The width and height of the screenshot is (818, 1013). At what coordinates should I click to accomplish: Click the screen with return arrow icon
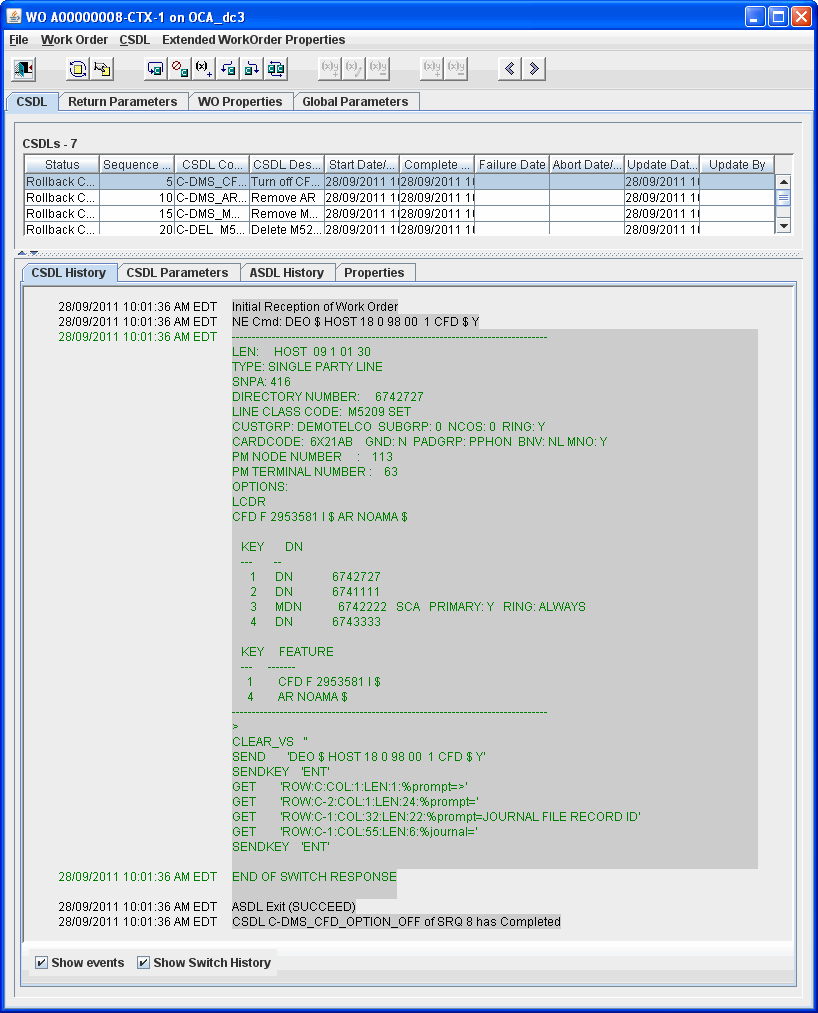pyautogui.click(x=156, y=68)
